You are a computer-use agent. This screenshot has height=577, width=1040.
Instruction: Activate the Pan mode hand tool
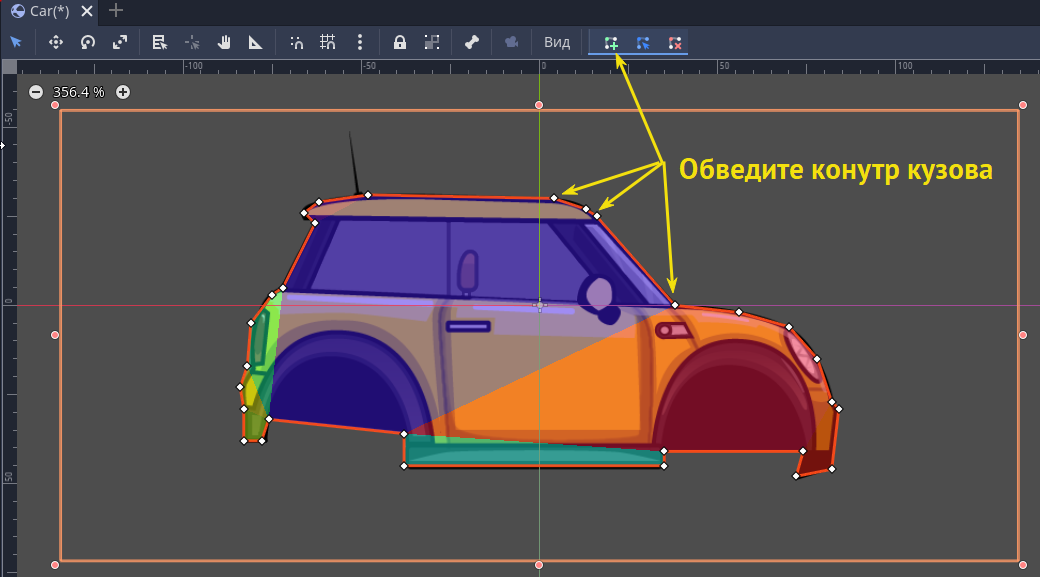(x=224, y=42)
